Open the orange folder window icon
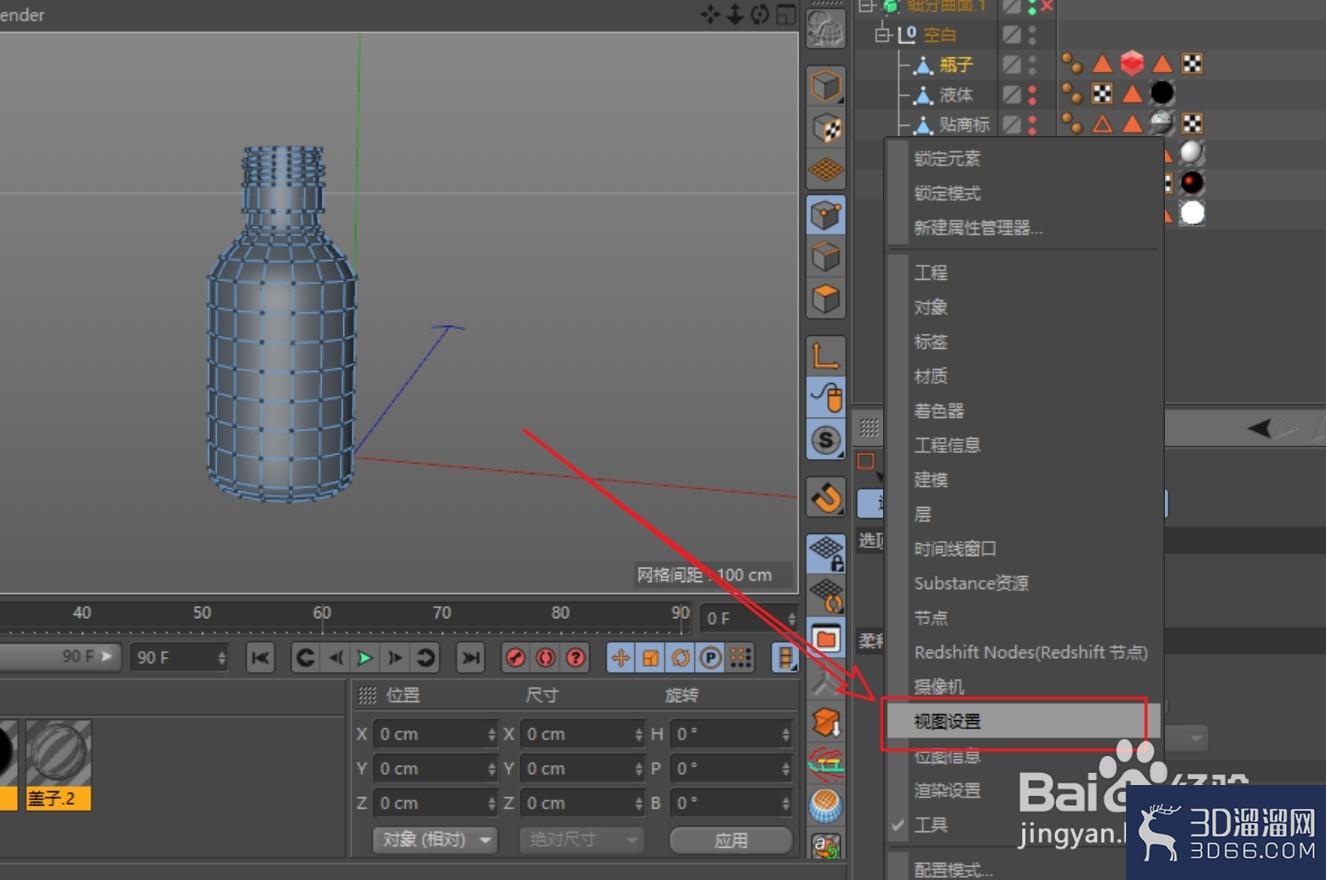 pos(826,637)
